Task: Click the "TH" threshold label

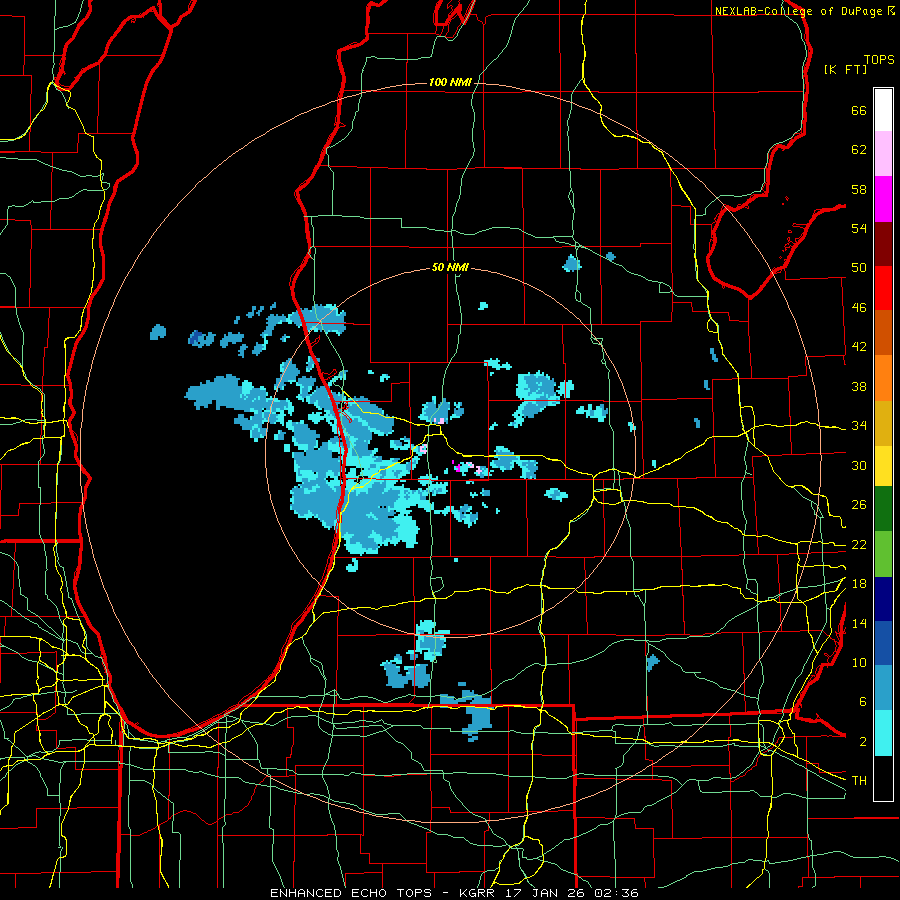Action: point(859,780)
